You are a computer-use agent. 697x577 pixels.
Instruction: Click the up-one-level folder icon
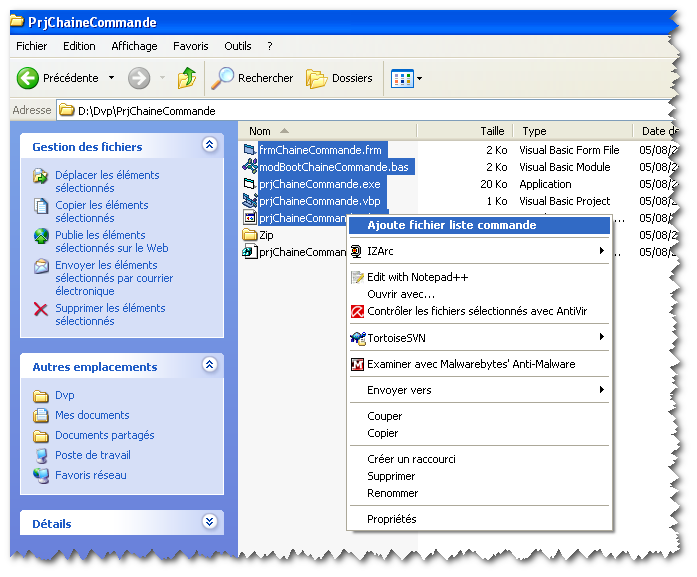pyautogui.click(x=187, y=78)
